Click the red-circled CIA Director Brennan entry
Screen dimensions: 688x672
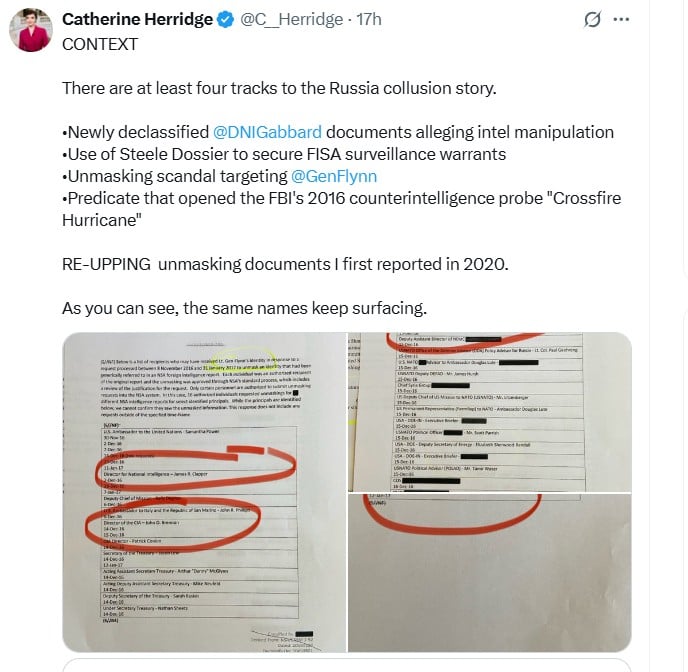pos(141,523)
